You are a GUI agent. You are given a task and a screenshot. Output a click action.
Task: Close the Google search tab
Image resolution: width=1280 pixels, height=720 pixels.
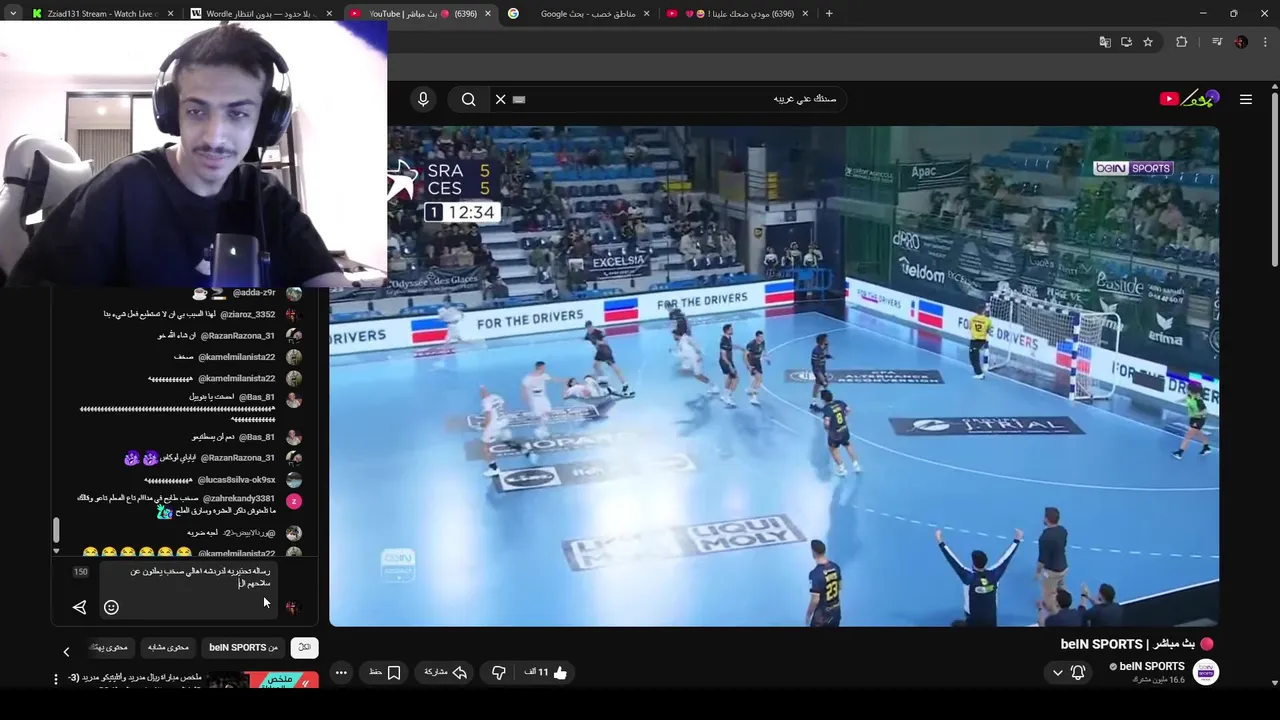tap(647, 14)
